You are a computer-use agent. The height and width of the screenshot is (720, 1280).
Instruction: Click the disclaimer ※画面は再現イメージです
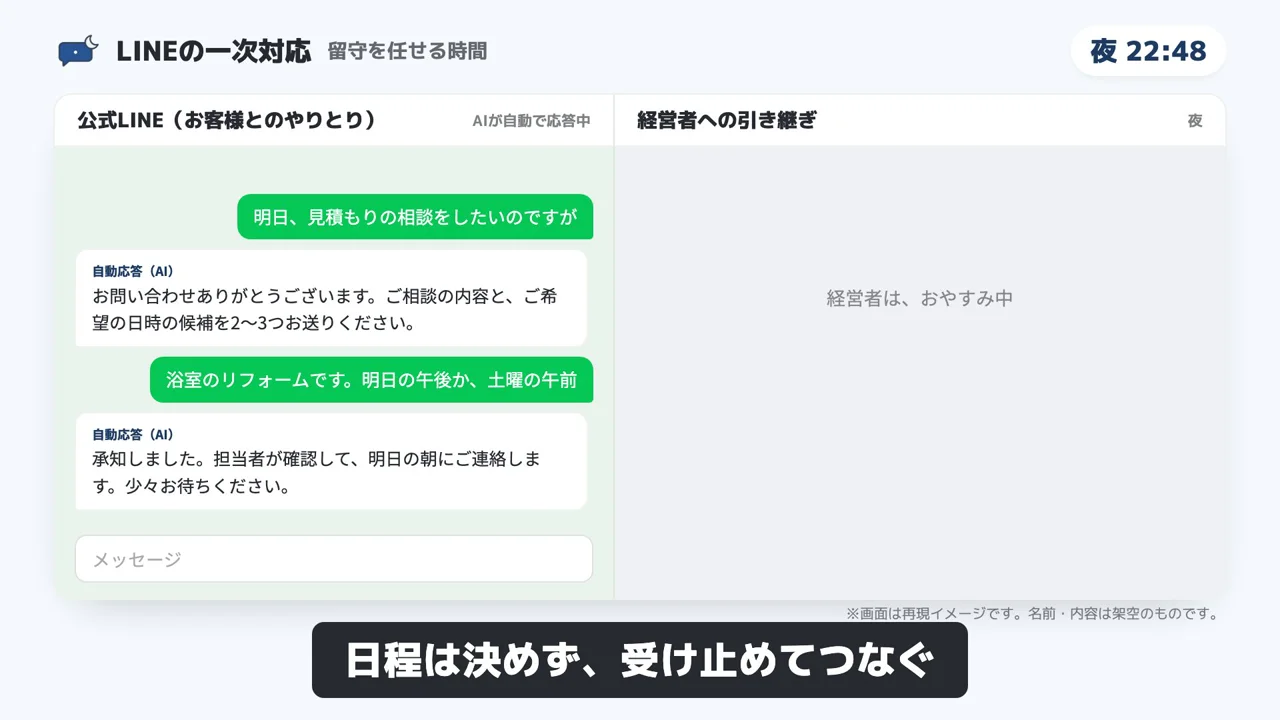coord(1032,614)
